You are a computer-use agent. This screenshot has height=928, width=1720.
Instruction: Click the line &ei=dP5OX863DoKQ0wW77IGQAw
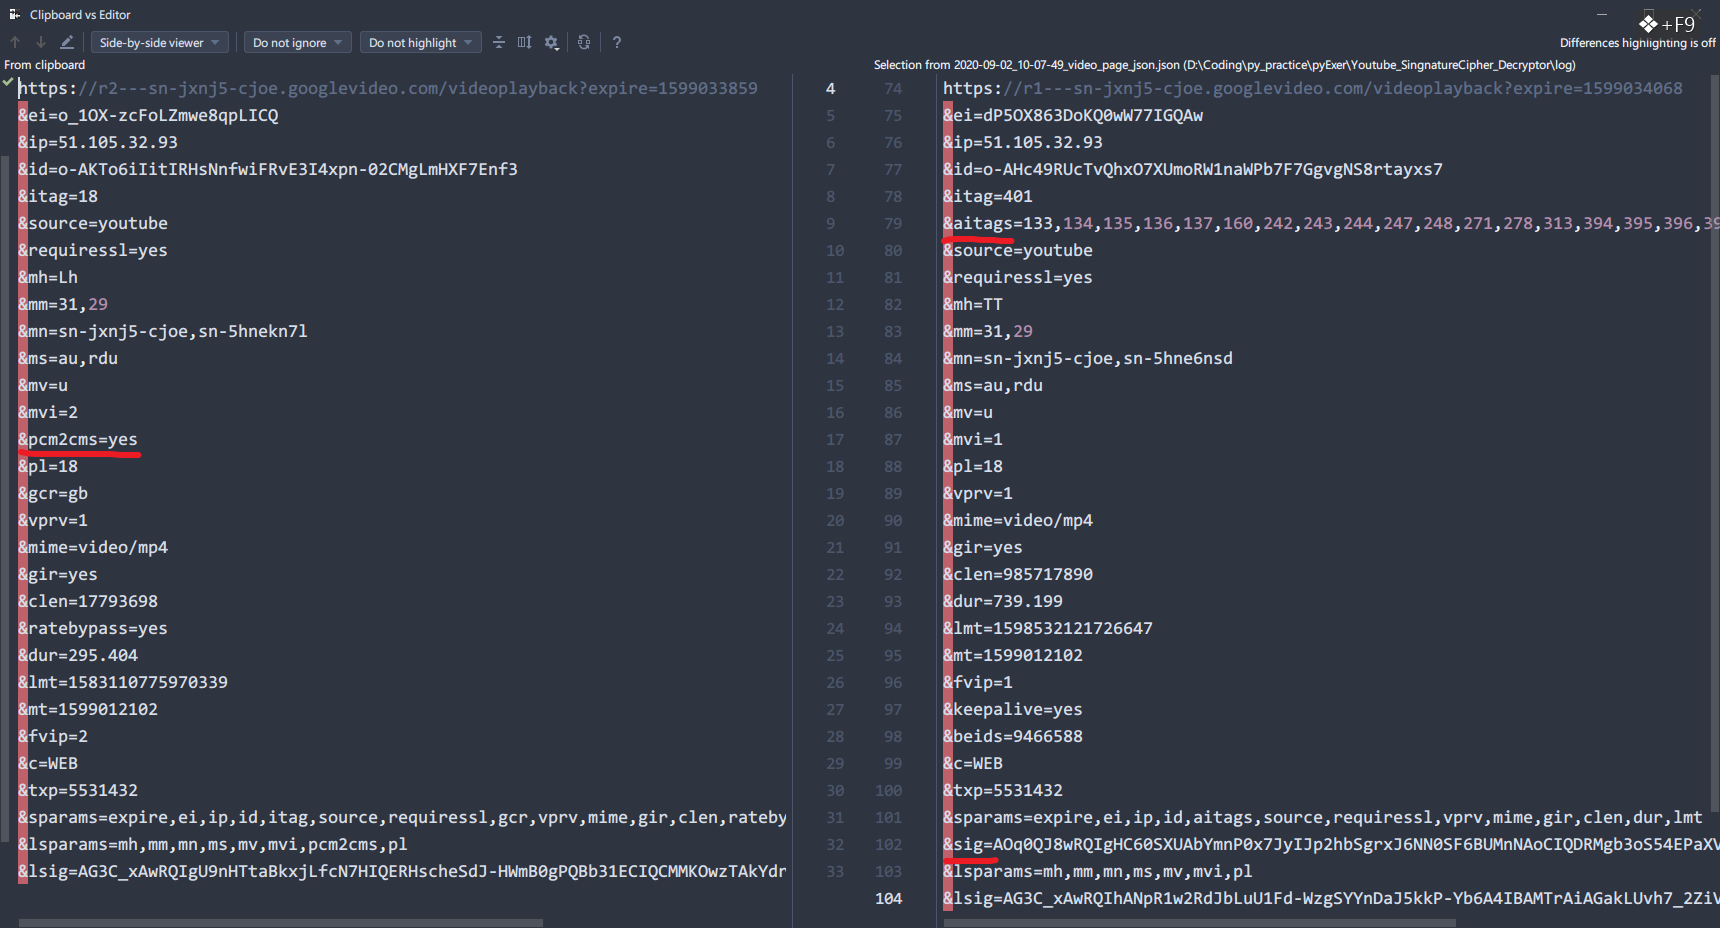click(x=1073, y=115)
